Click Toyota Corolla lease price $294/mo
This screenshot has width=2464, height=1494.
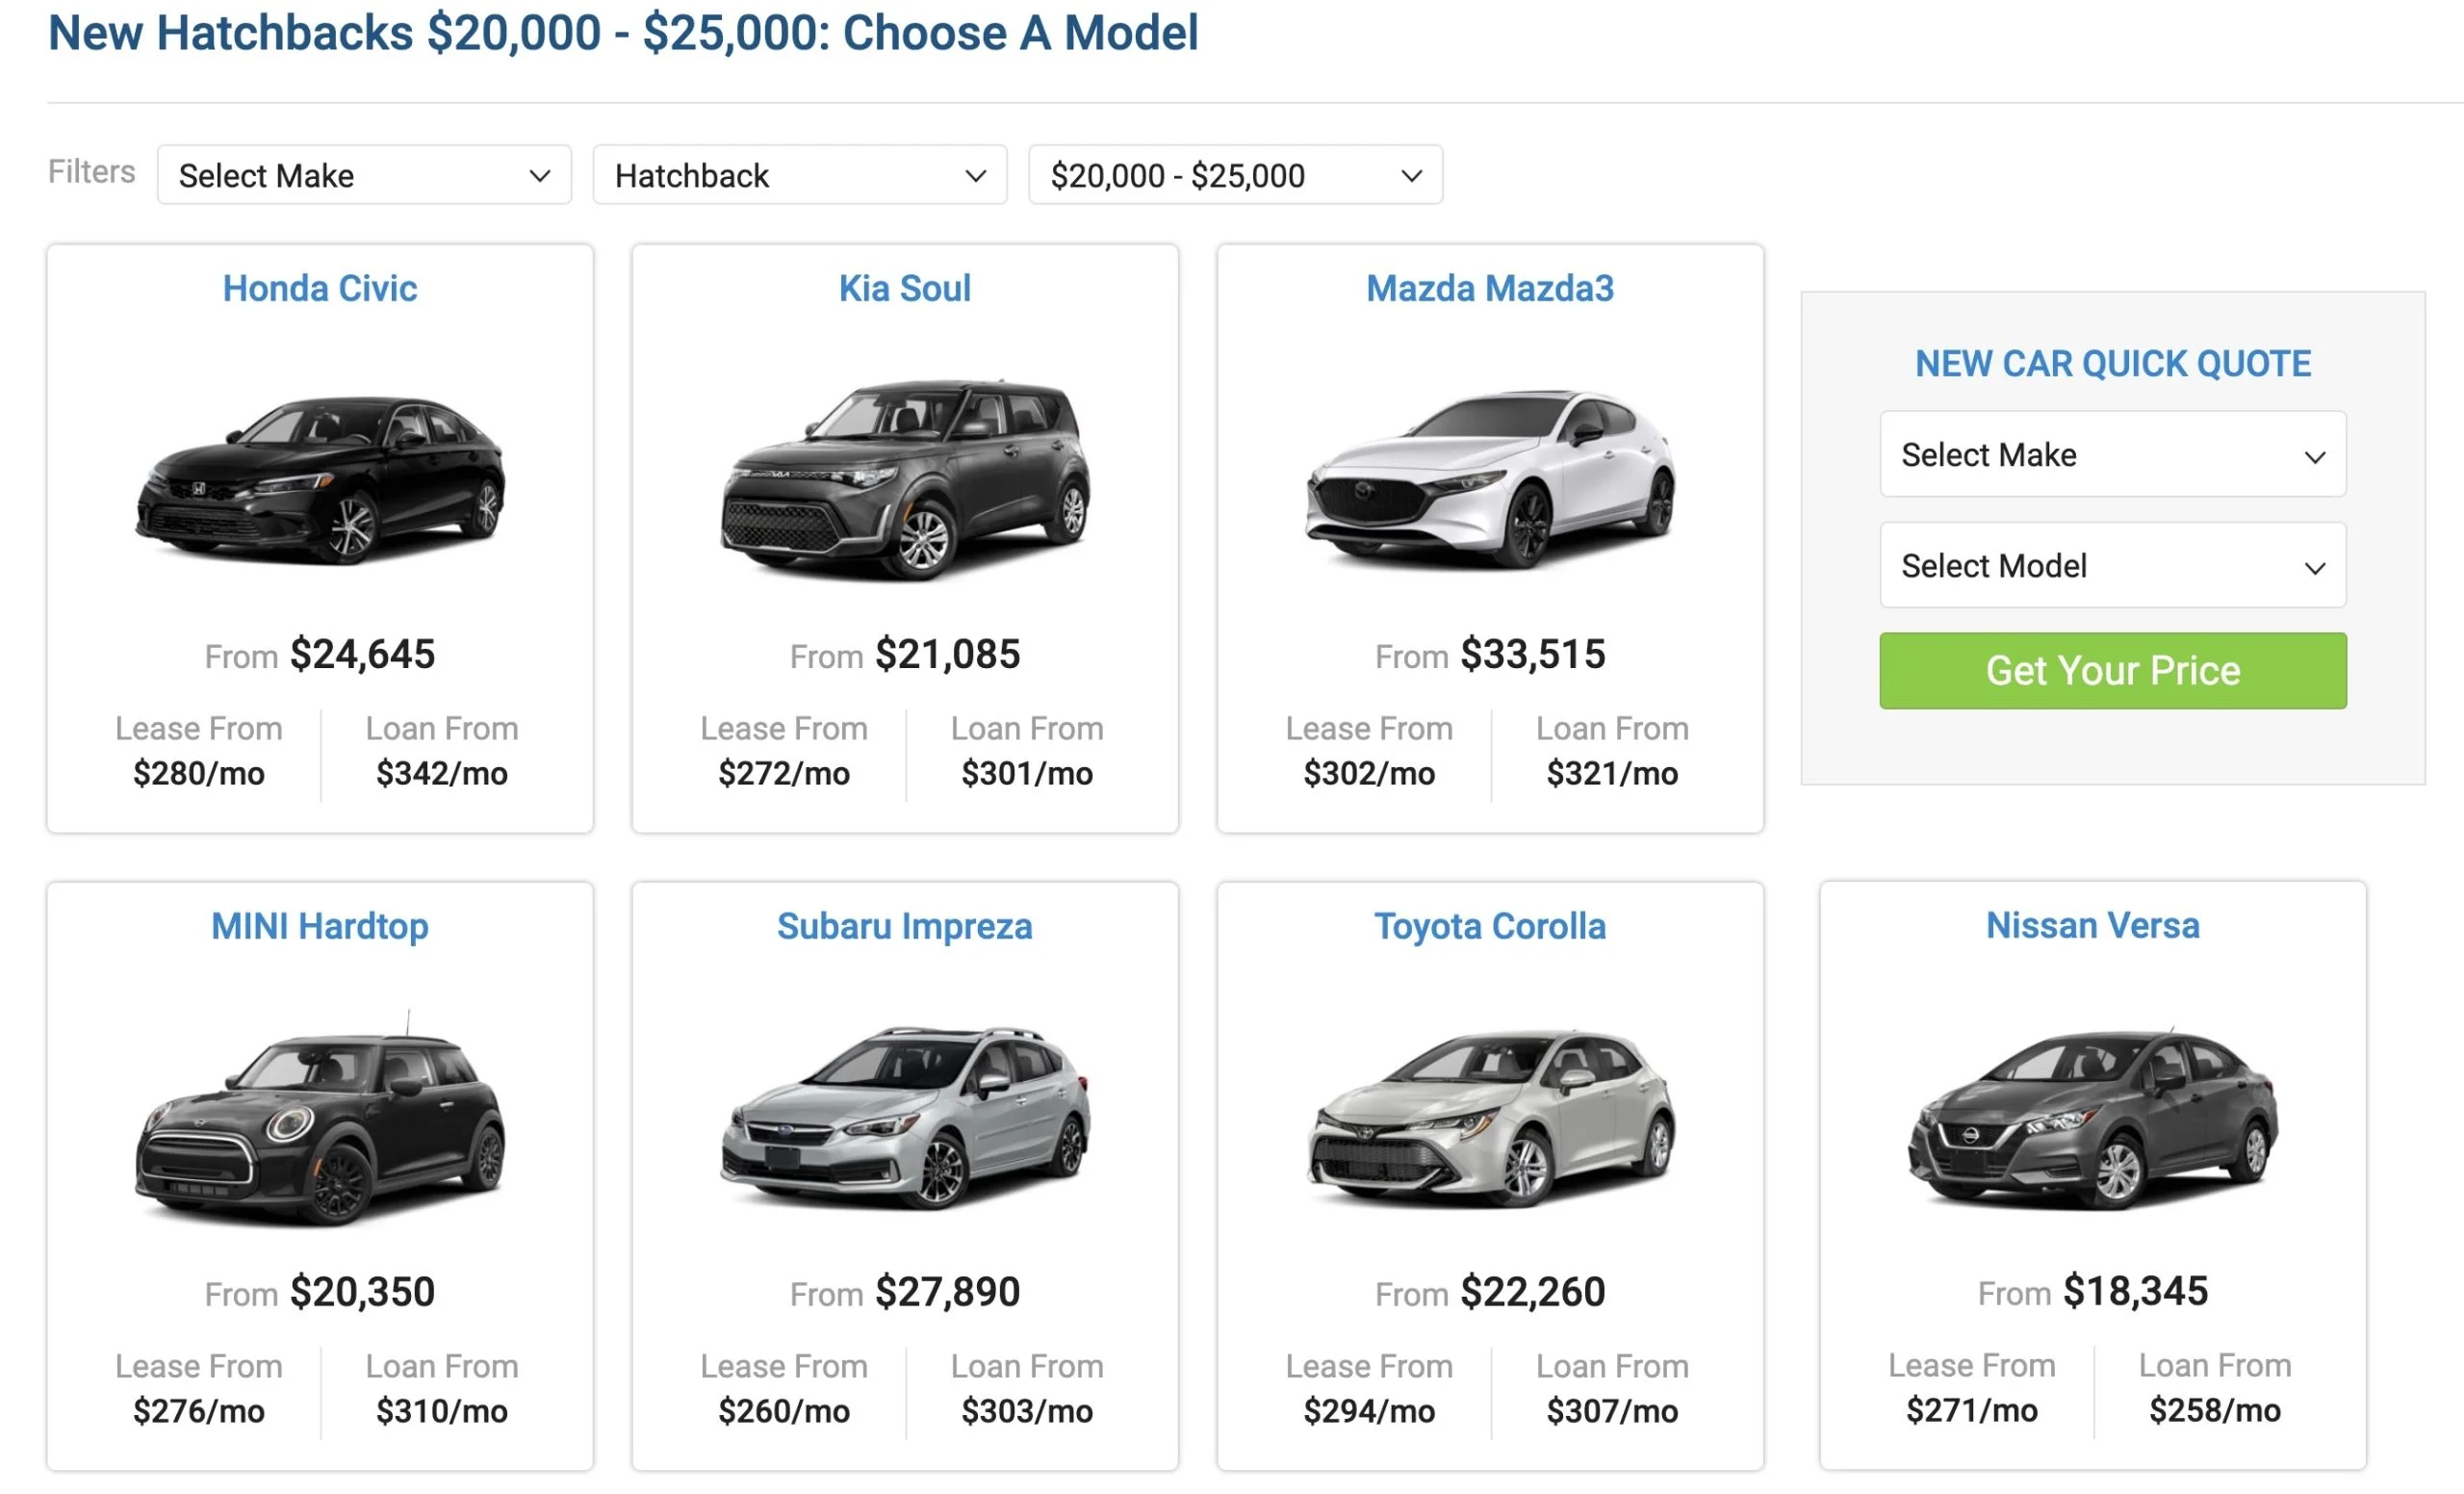[1369, 1411]
